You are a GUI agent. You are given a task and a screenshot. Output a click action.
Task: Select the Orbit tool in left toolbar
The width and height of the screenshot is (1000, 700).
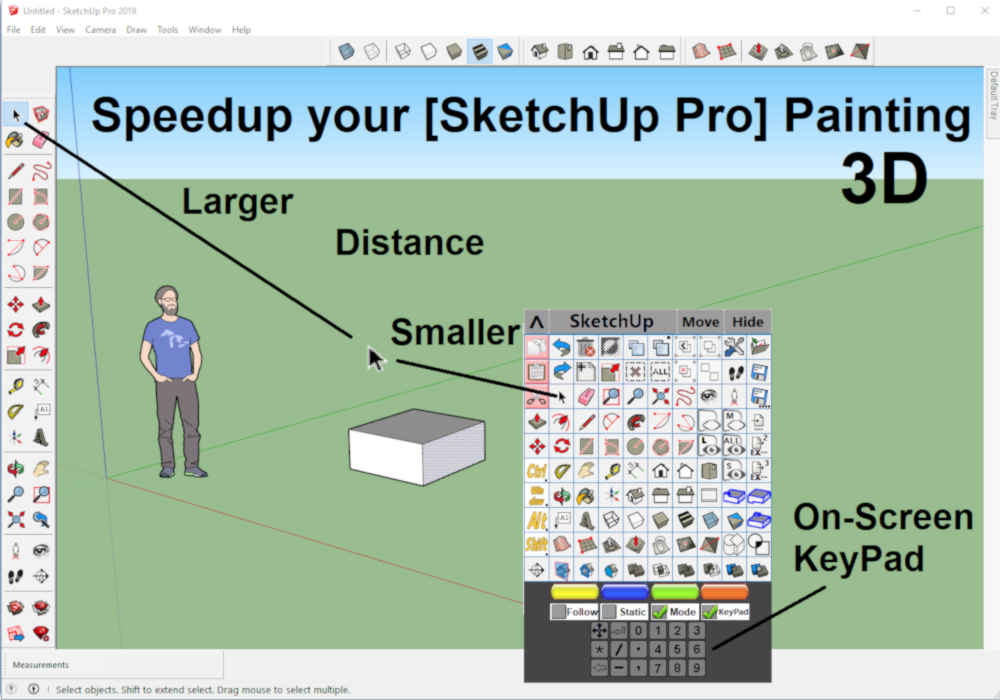coord(15,469)
